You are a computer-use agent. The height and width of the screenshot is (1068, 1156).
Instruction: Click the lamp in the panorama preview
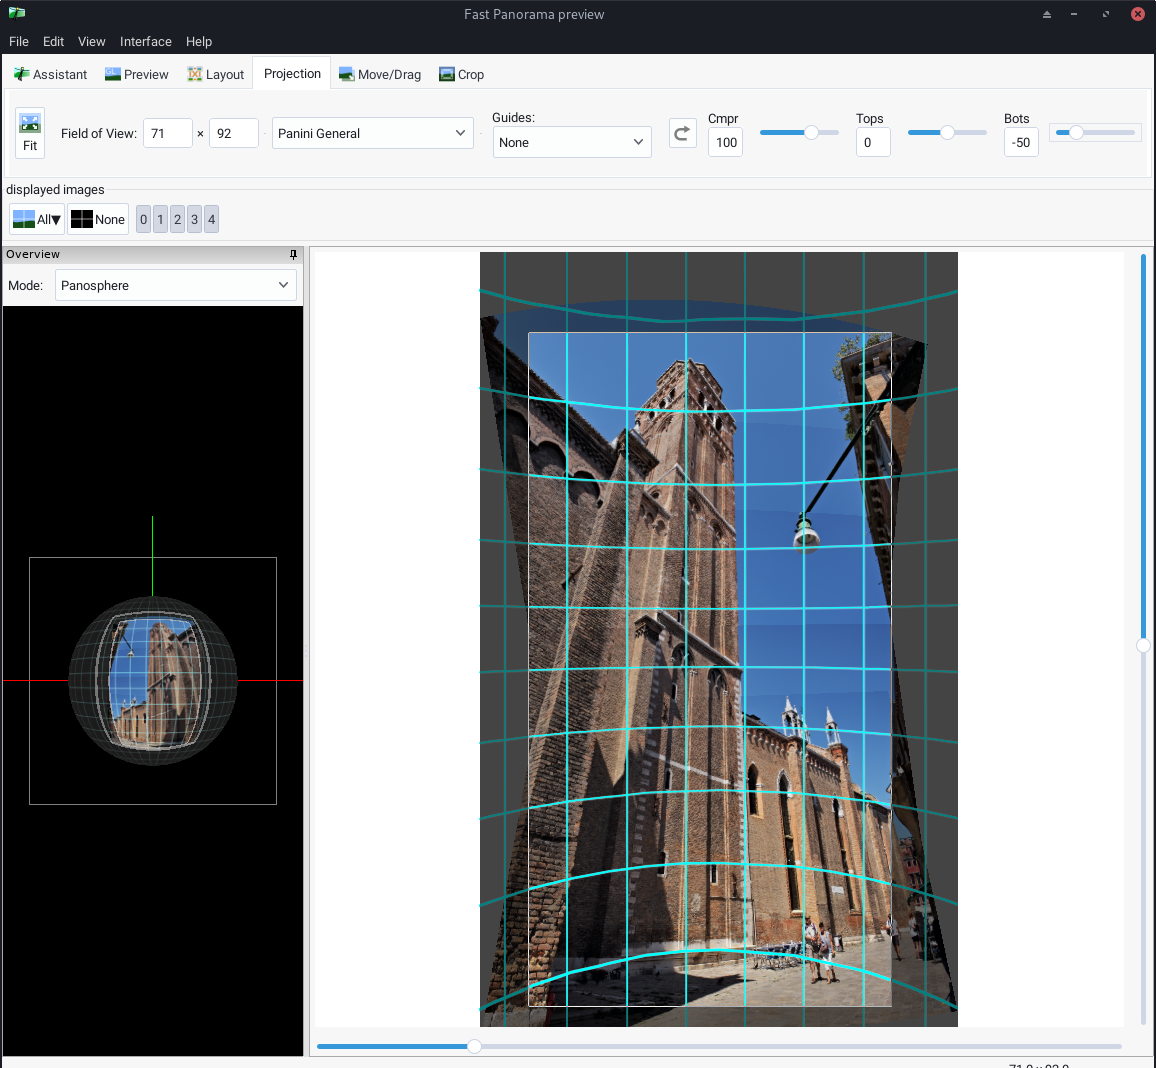pos(806,532)
